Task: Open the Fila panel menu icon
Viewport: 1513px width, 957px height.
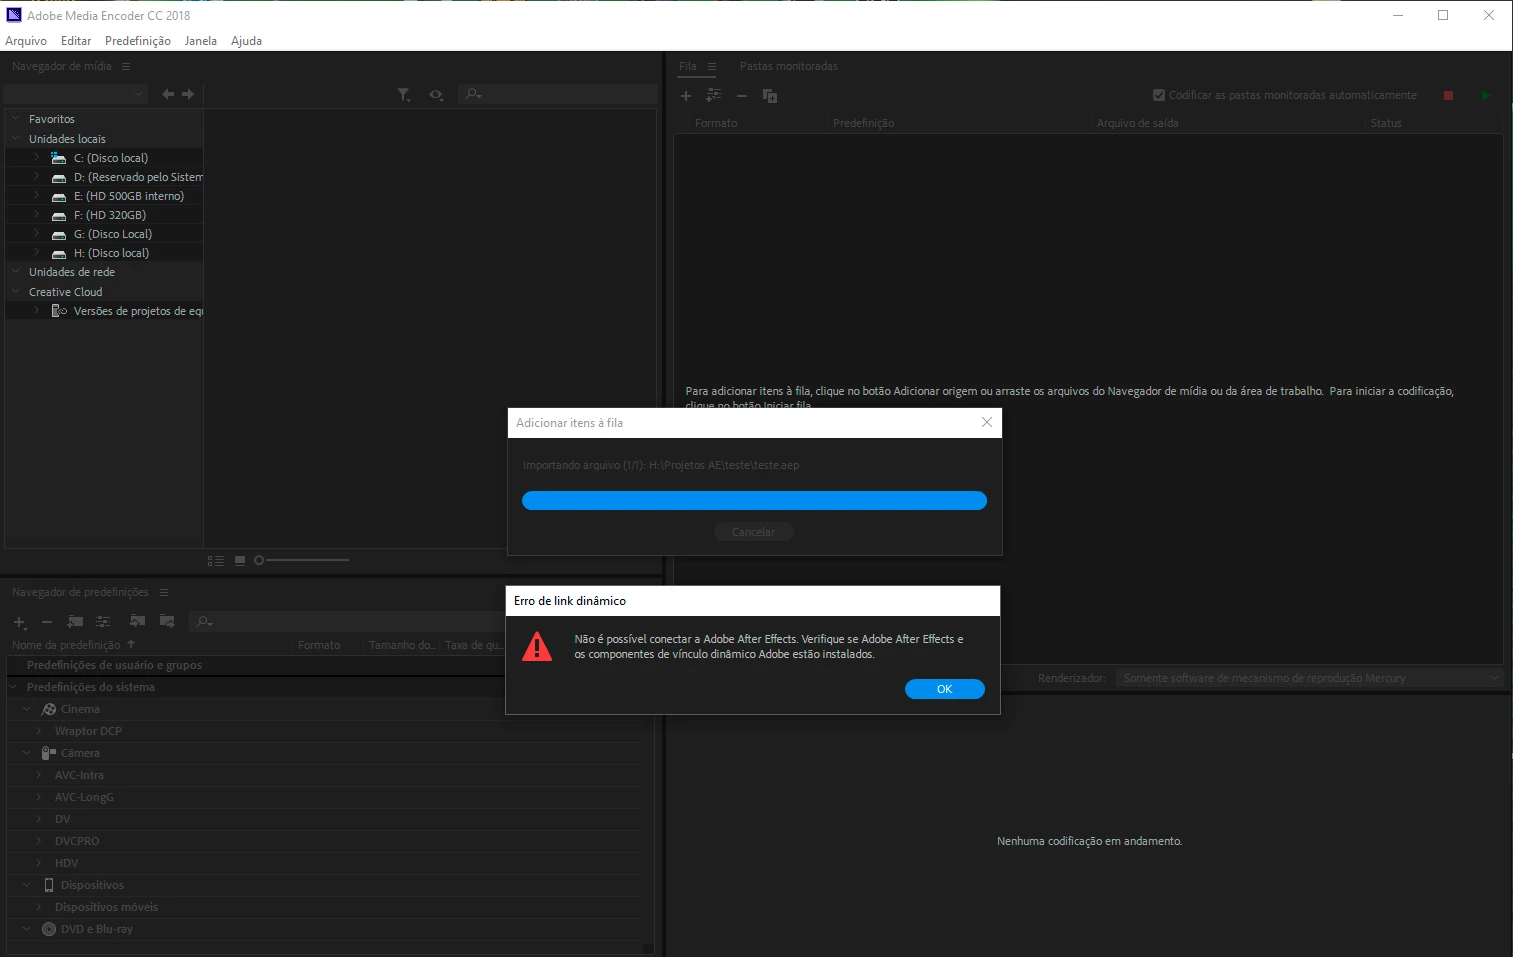Action: click(x=712, y=66)
